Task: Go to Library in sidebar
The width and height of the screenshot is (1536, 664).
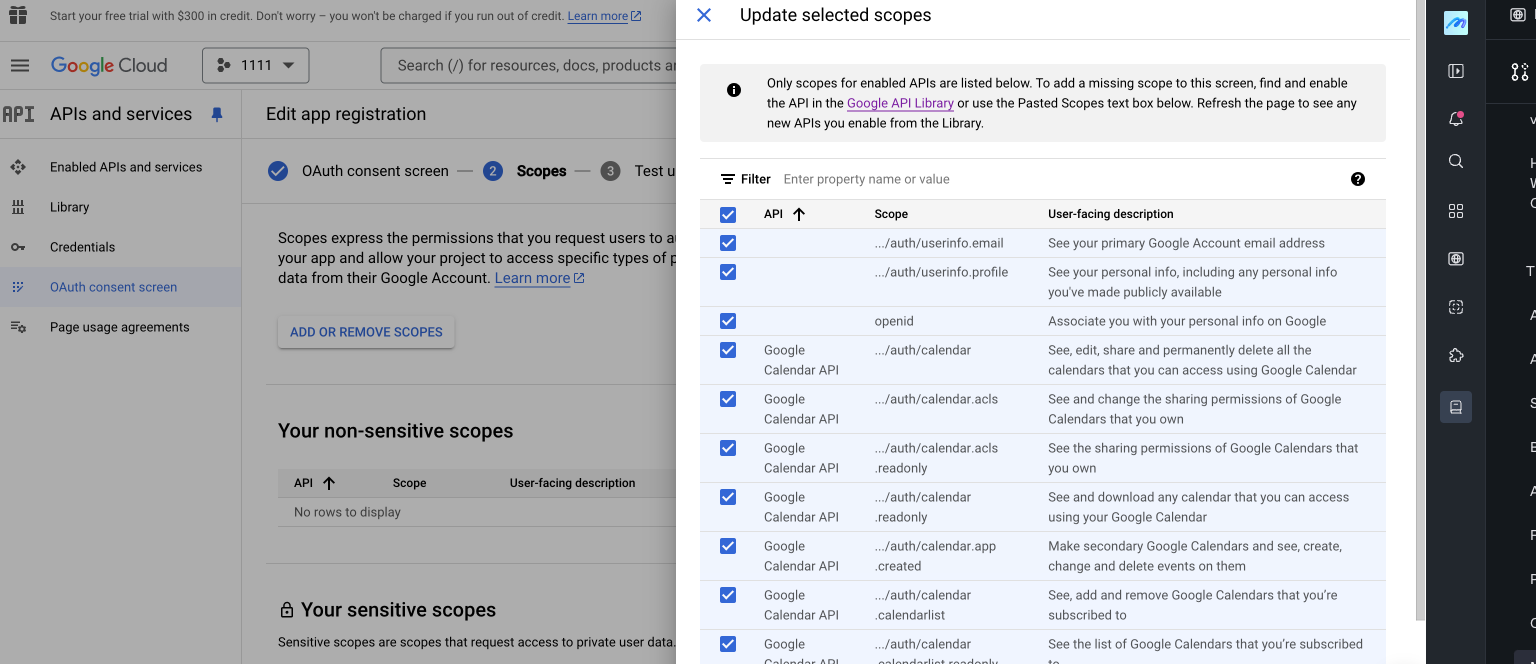Action: tap(70, 207)
